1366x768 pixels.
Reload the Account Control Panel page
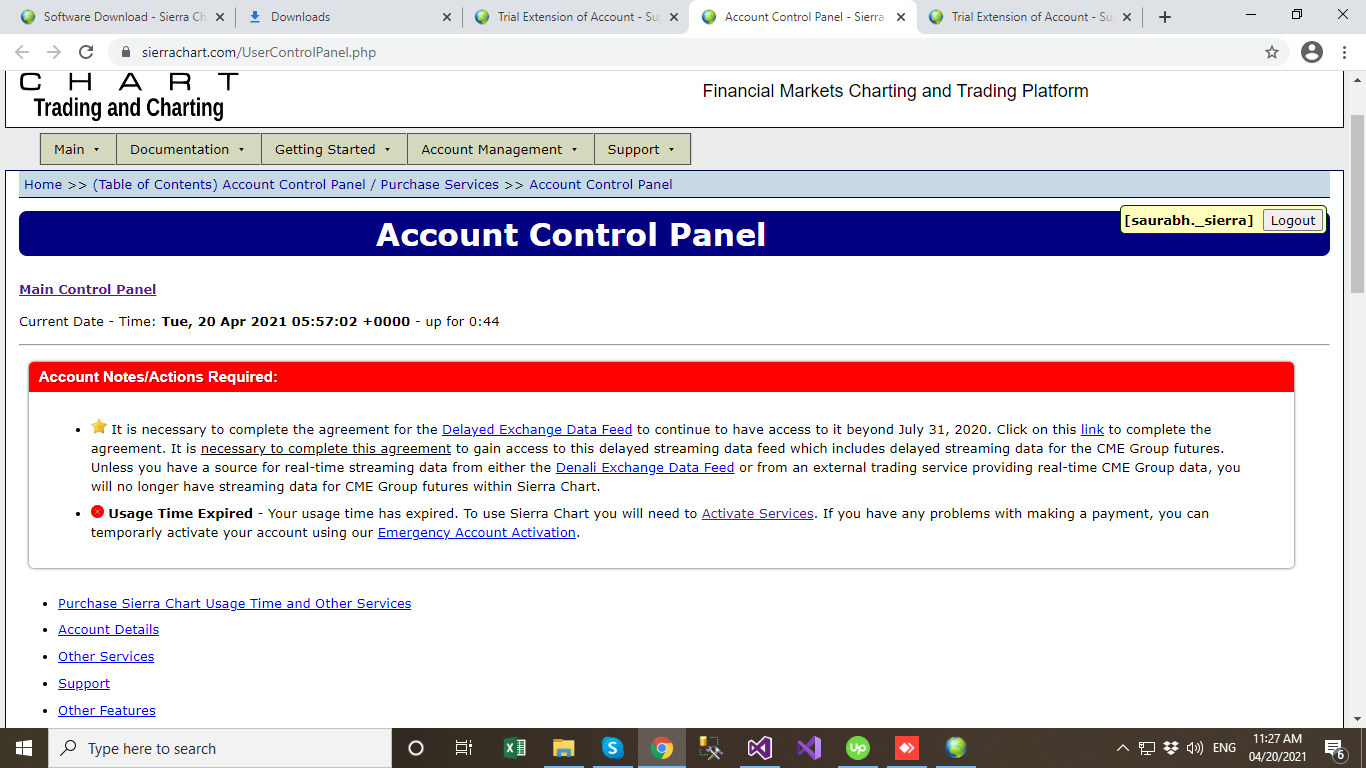tap(86, 52)
